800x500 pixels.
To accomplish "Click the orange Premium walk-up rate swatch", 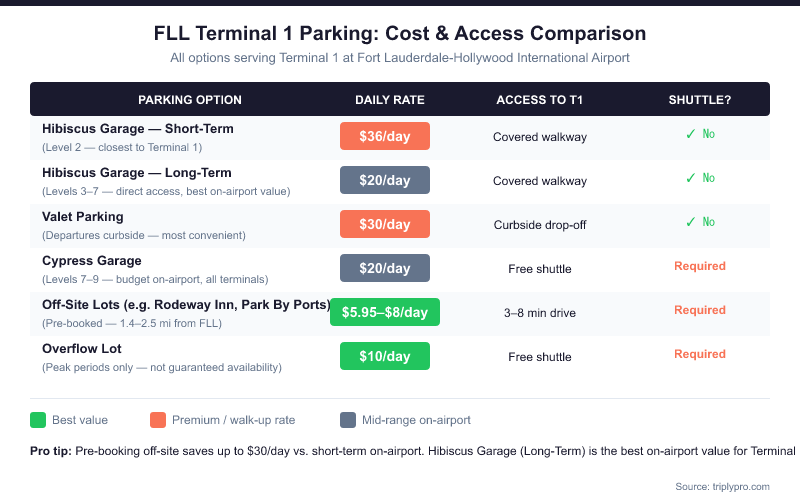I will pos(157,420).
